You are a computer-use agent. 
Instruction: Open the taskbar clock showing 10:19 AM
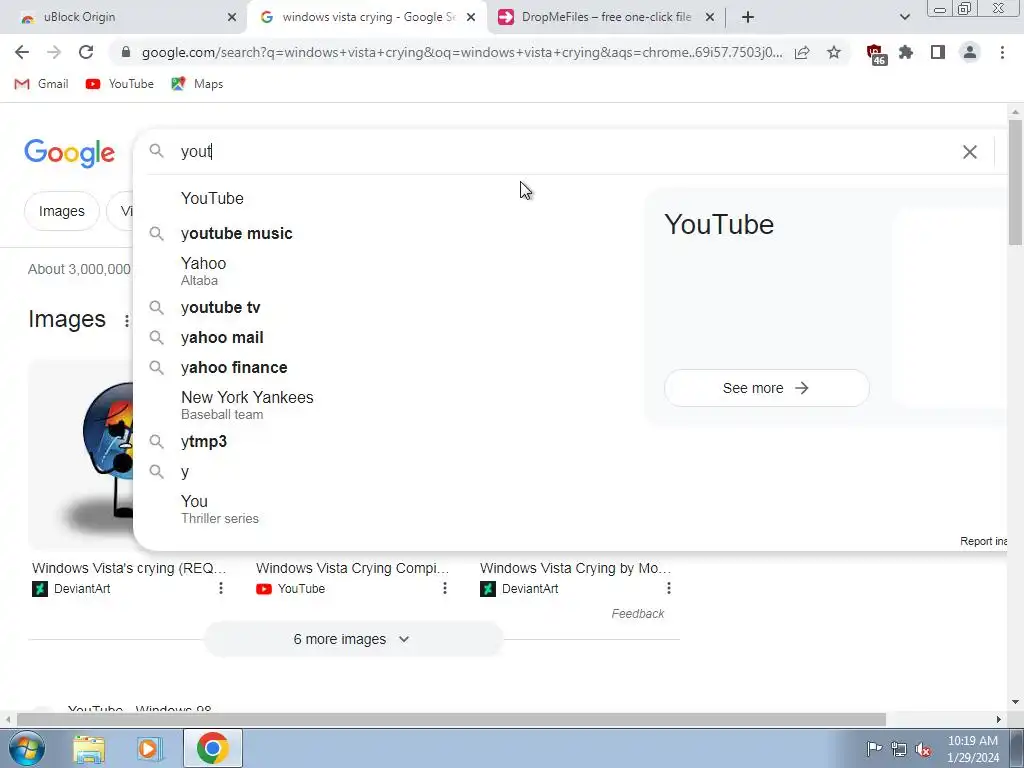pos(973,749)
